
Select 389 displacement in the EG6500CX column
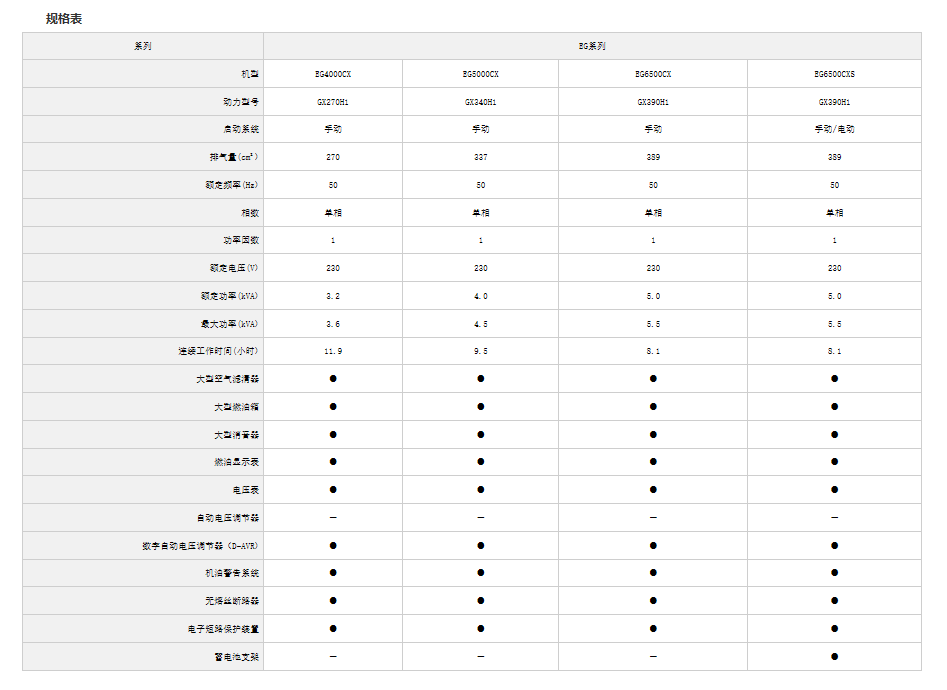(x=653, y=157)
